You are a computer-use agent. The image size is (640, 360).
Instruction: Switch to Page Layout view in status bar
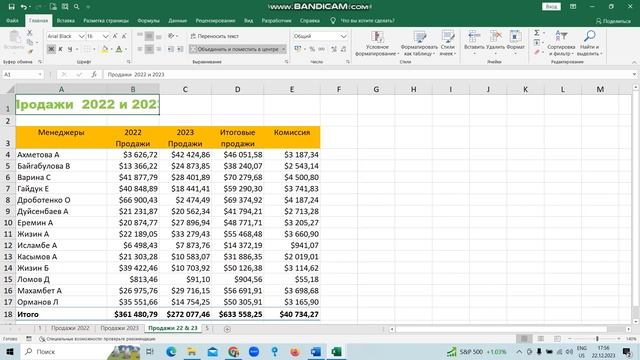(x=541, y=339)
